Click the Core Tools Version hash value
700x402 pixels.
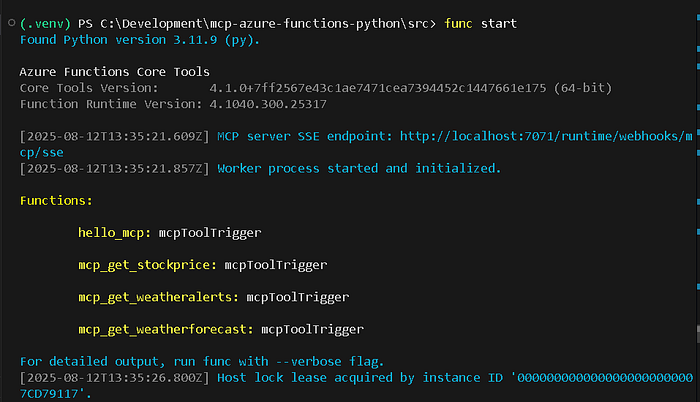click(x=378, y=88)
